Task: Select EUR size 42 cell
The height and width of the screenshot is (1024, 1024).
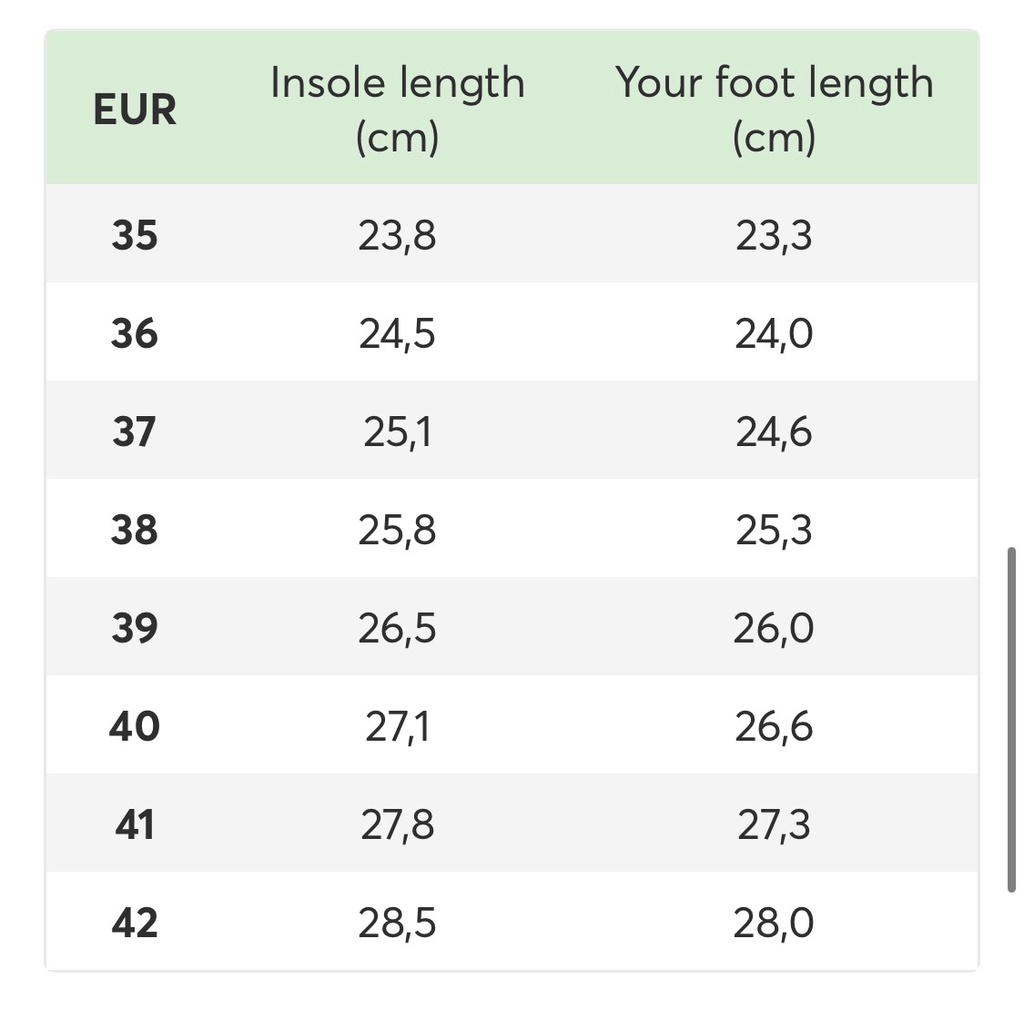Action: click(134, 923)
